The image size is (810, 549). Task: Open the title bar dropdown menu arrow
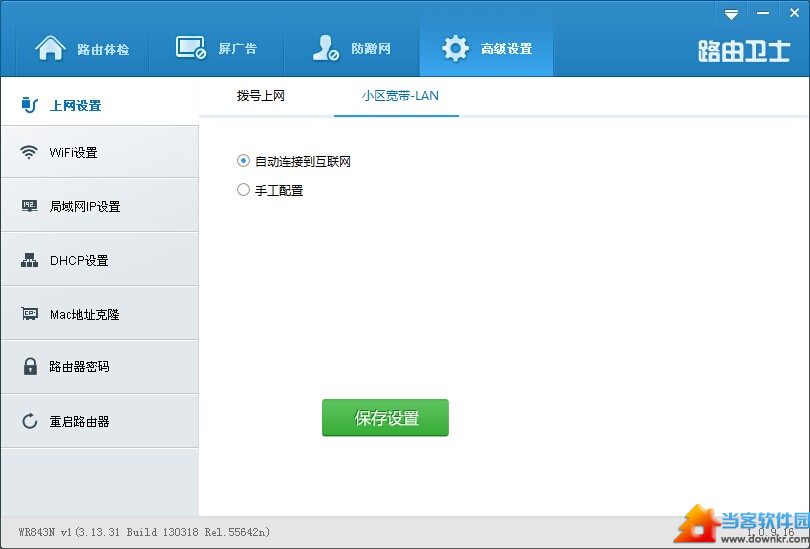tap(732, 14)
